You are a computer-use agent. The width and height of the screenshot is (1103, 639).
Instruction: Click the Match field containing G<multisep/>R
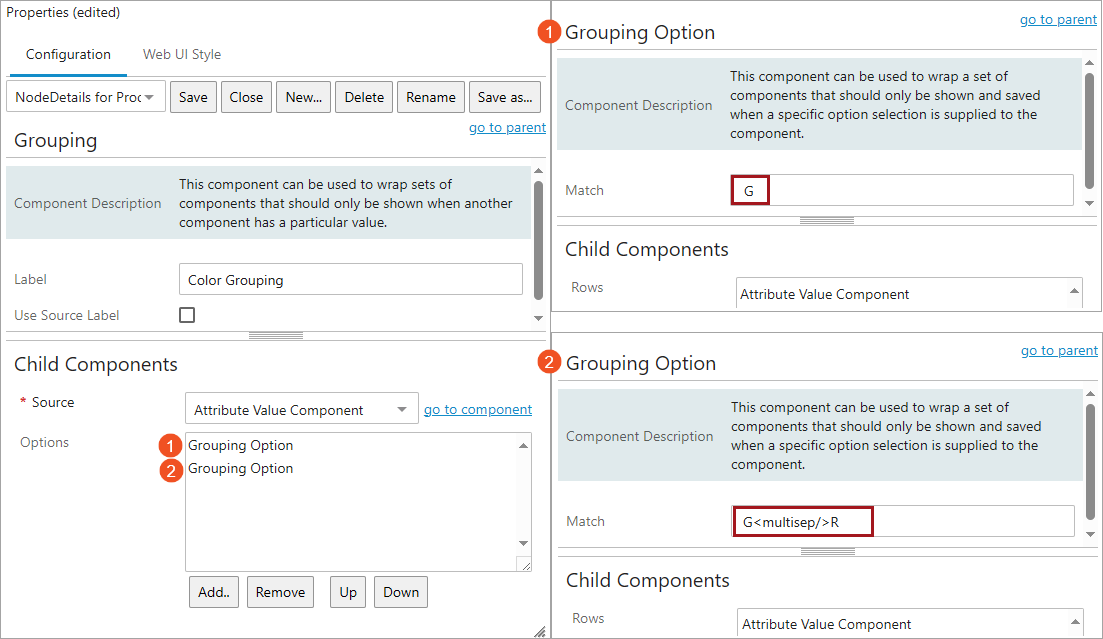click(902, 521)
